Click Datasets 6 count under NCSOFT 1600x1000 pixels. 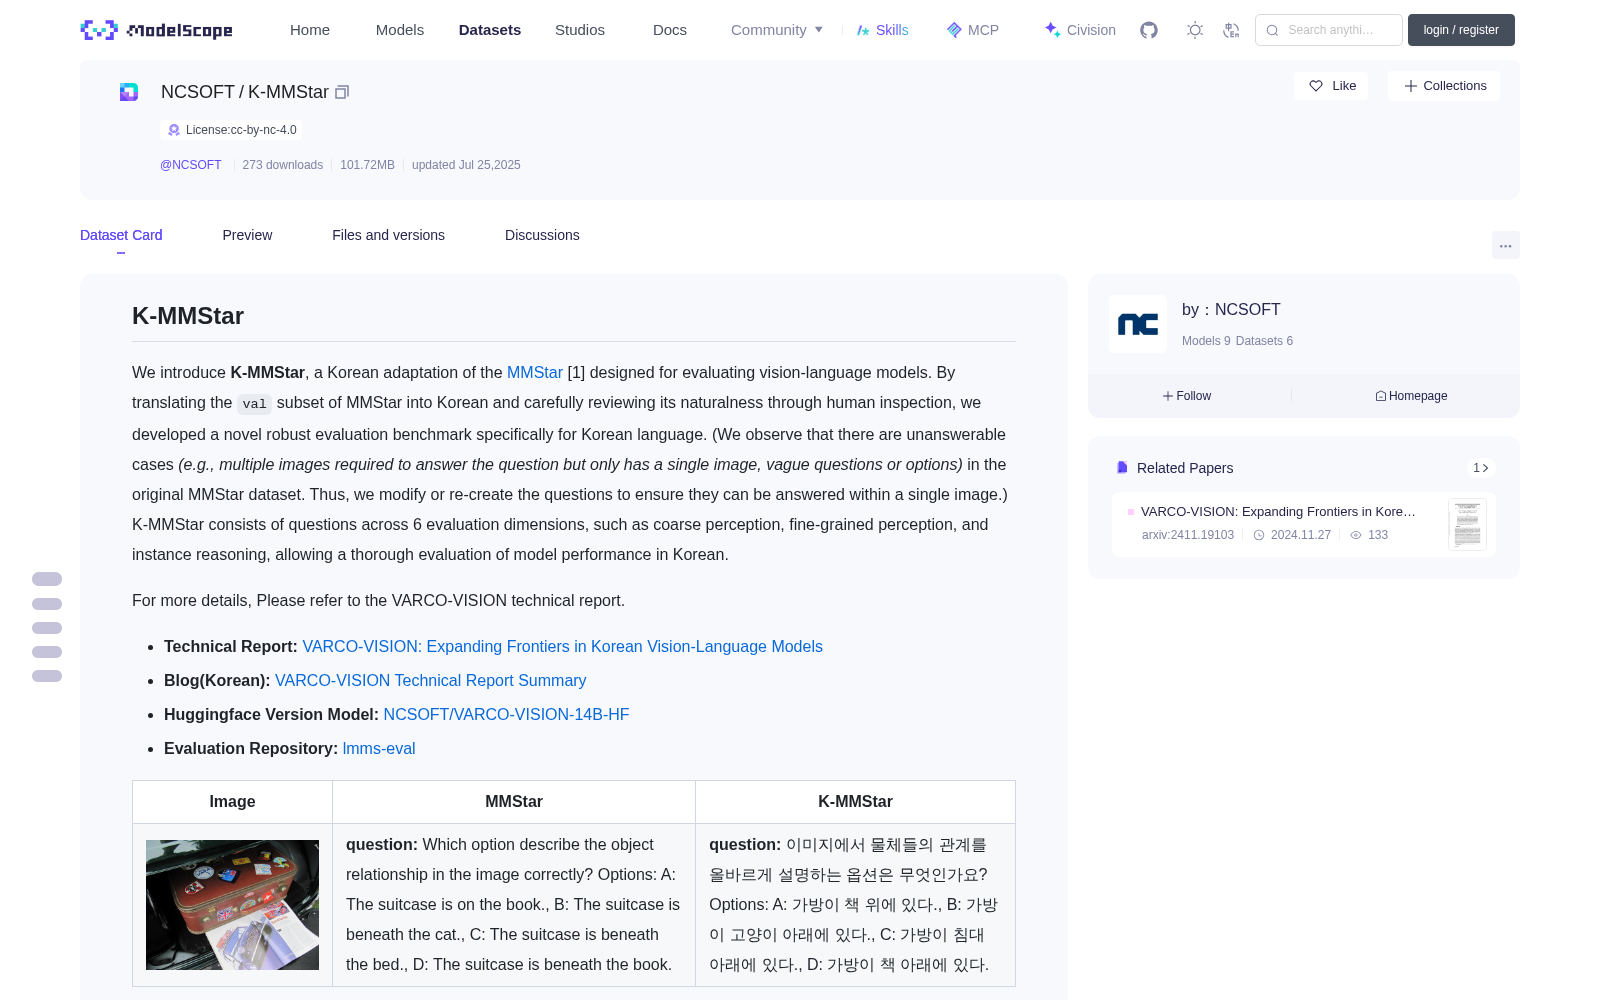point(1264,341)
